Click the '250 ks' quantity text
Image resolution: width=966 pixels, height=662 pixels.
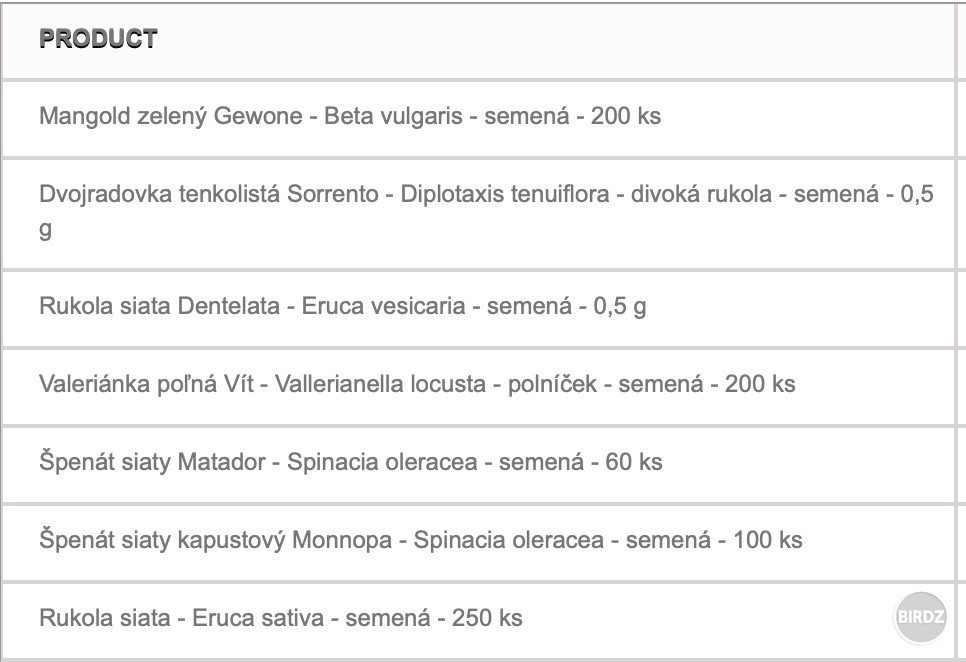click(487, 618)
